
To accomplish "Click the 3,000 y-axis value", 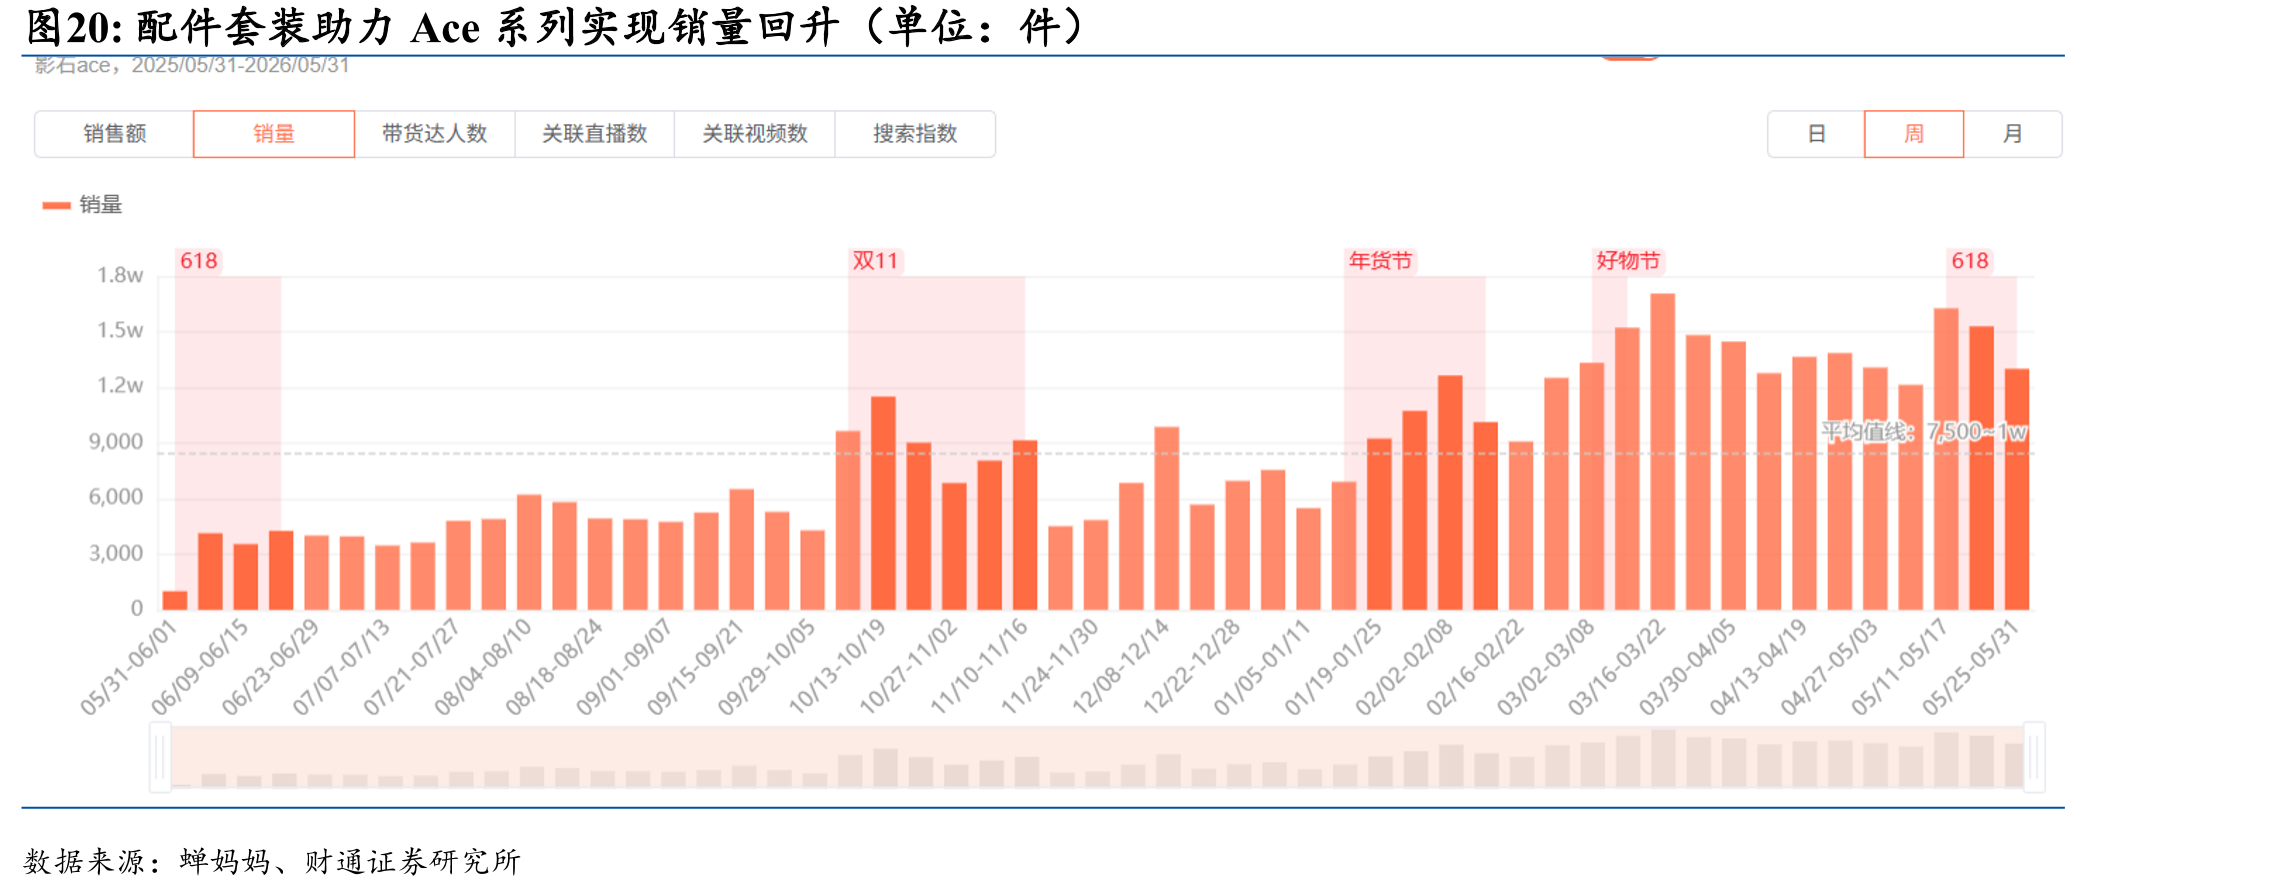I will (116, 553).
